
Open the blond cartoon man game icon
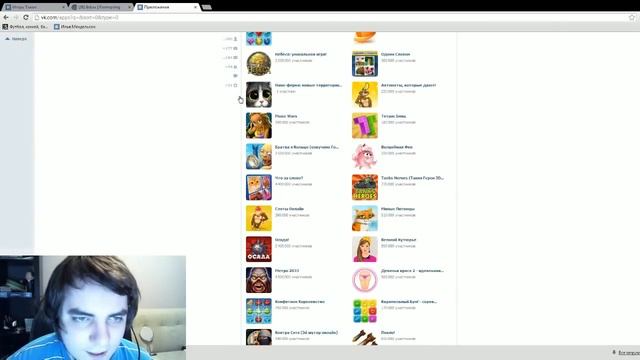click(x=259, y=156)
